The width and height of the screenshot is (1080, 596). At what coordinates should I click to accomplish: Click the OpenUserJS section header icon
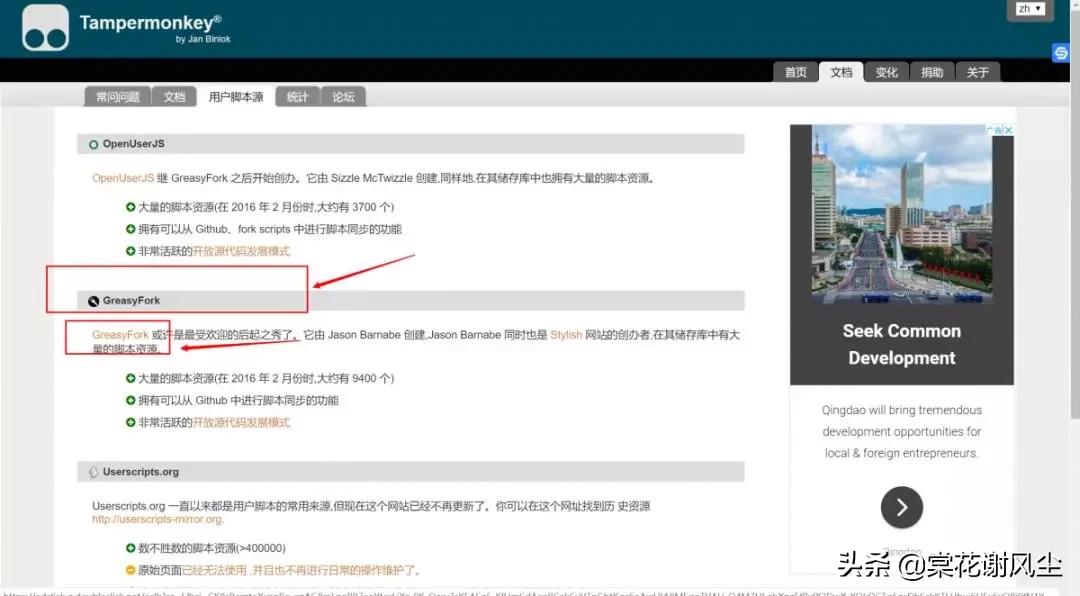[x=94, y=145]
